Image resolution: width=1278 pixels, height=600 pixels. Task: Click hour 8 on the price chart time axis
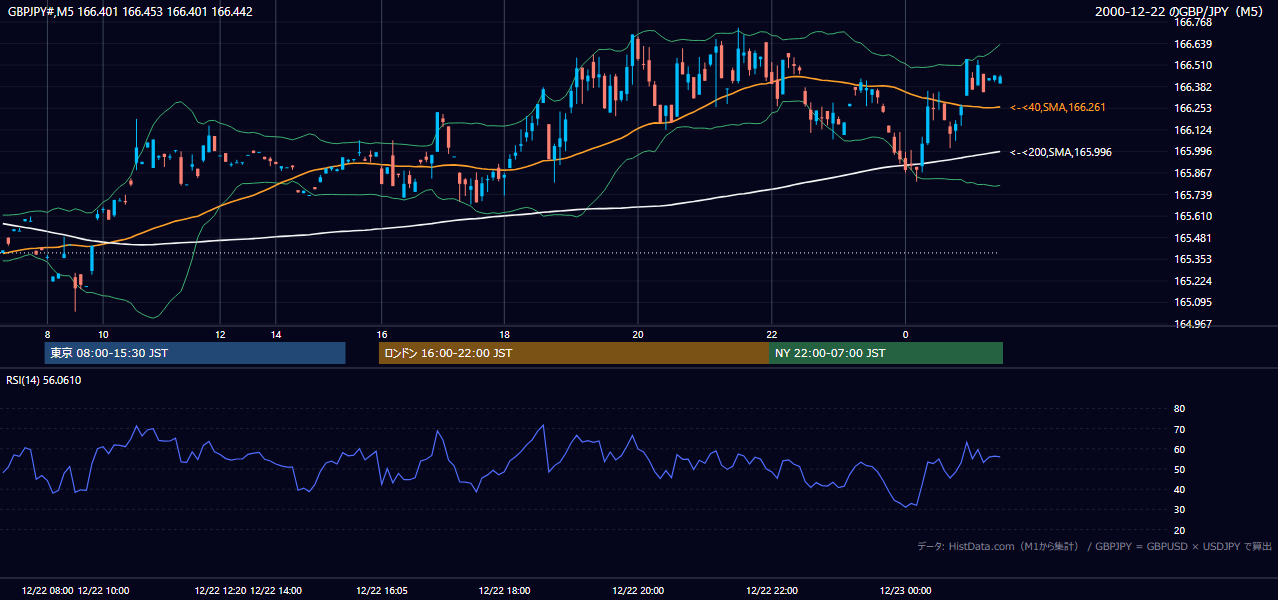coord(47,334)
